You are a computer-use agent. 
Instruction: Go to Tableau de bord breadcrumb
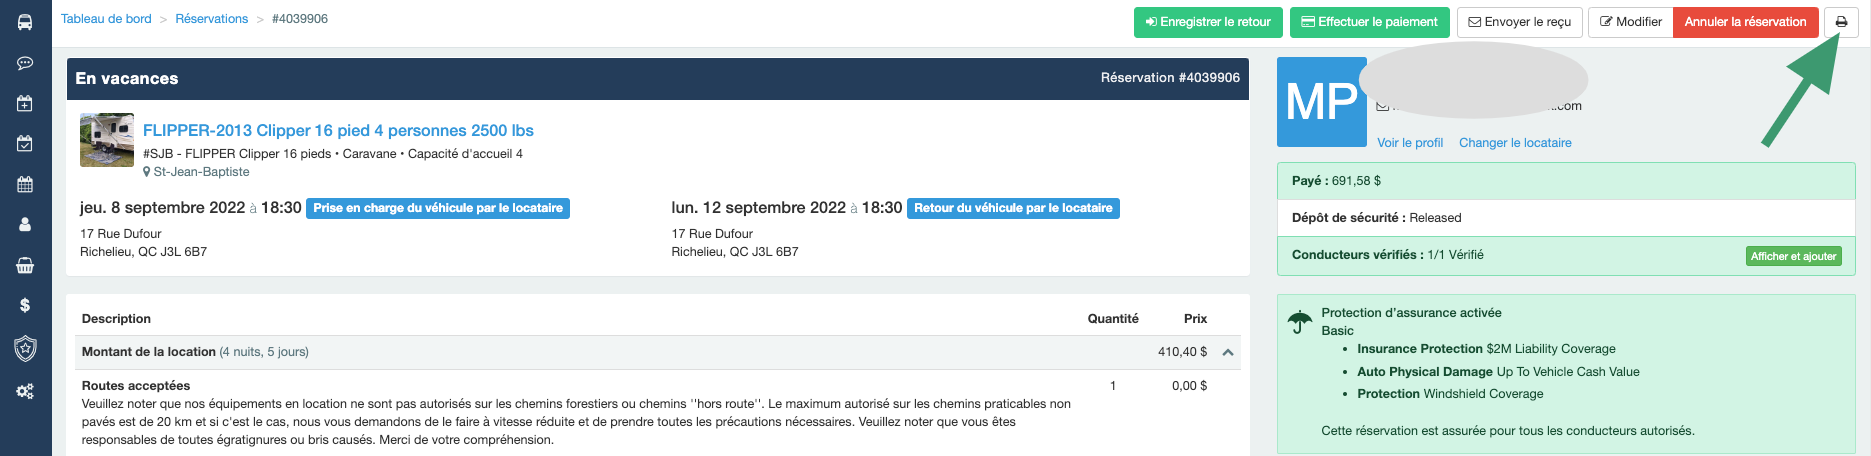[x=106, y=19]
